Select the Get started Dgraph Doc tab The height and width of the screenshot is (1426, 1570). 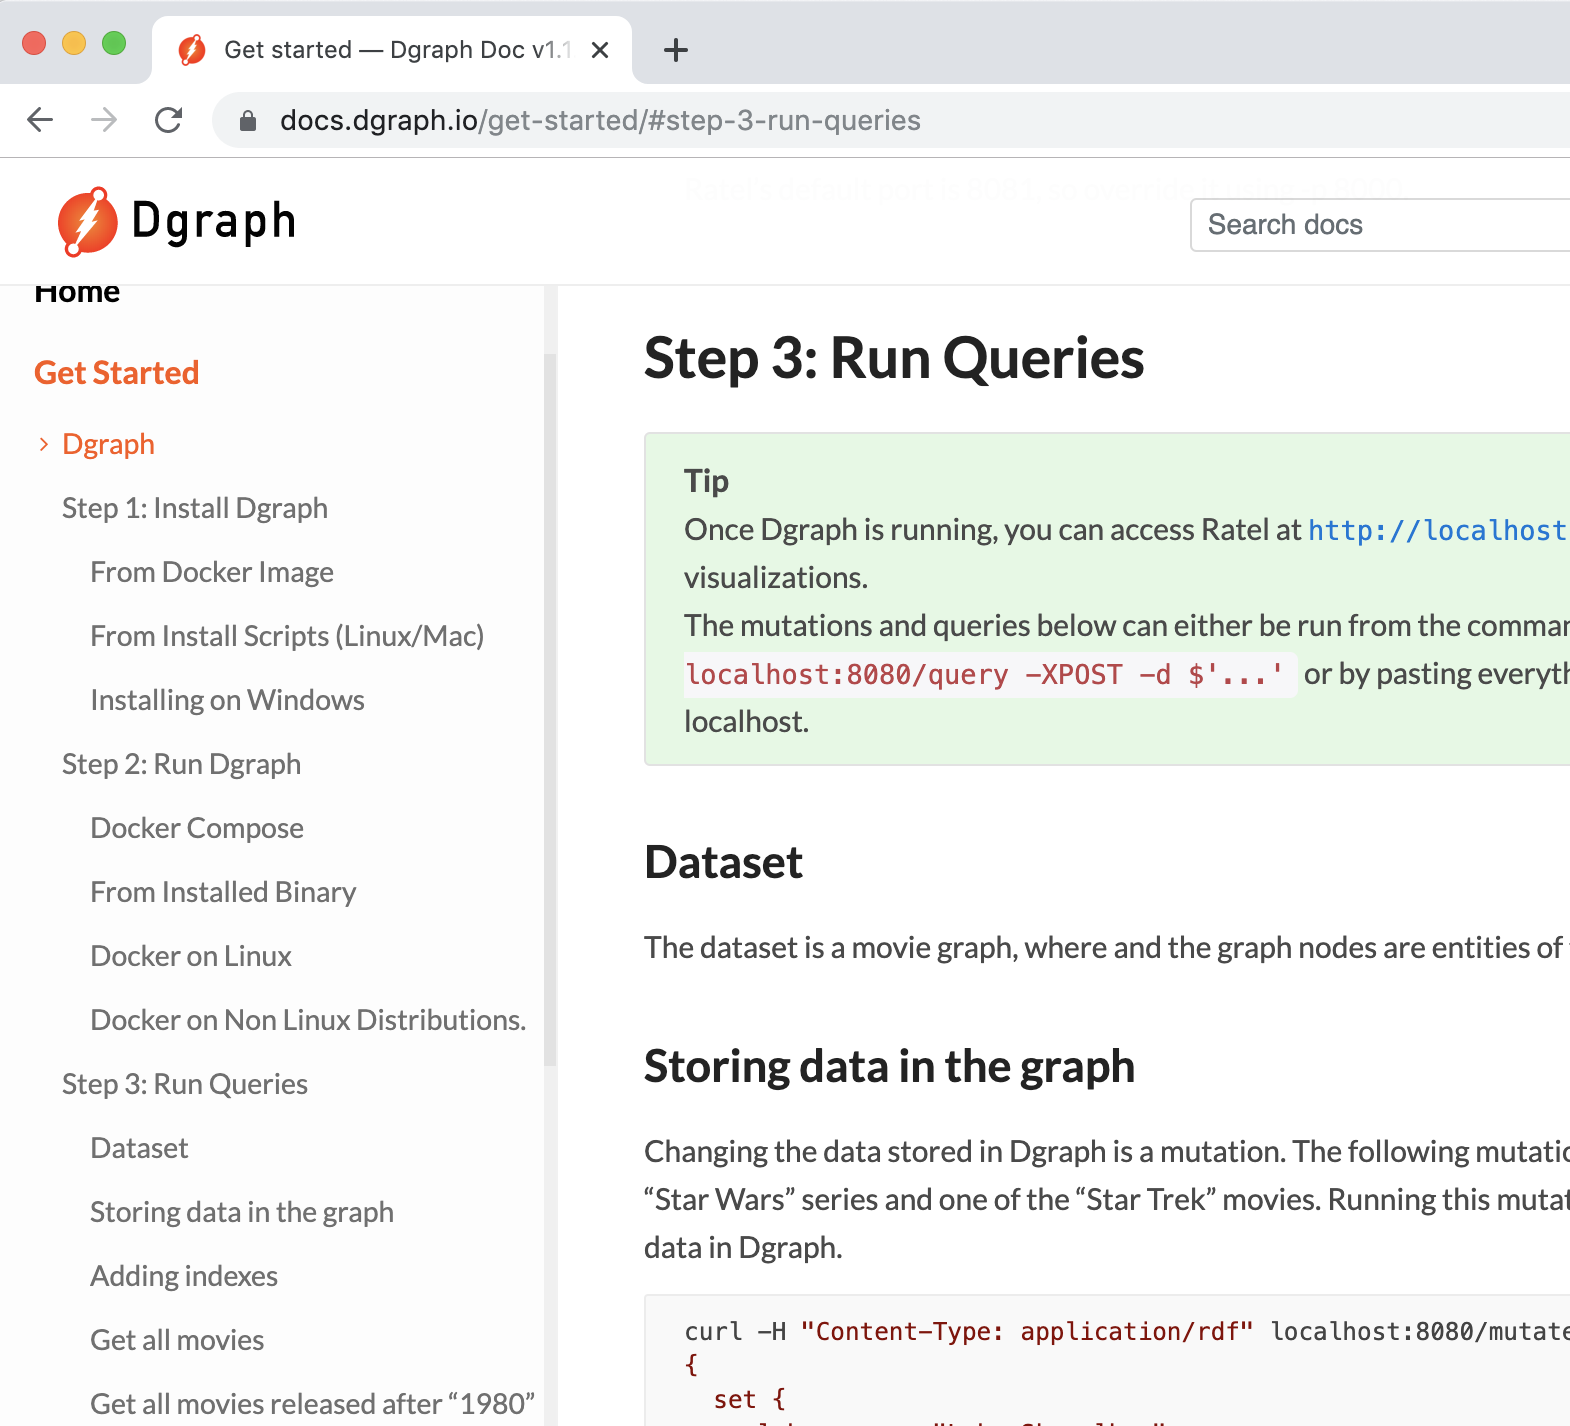coord(392,50)
